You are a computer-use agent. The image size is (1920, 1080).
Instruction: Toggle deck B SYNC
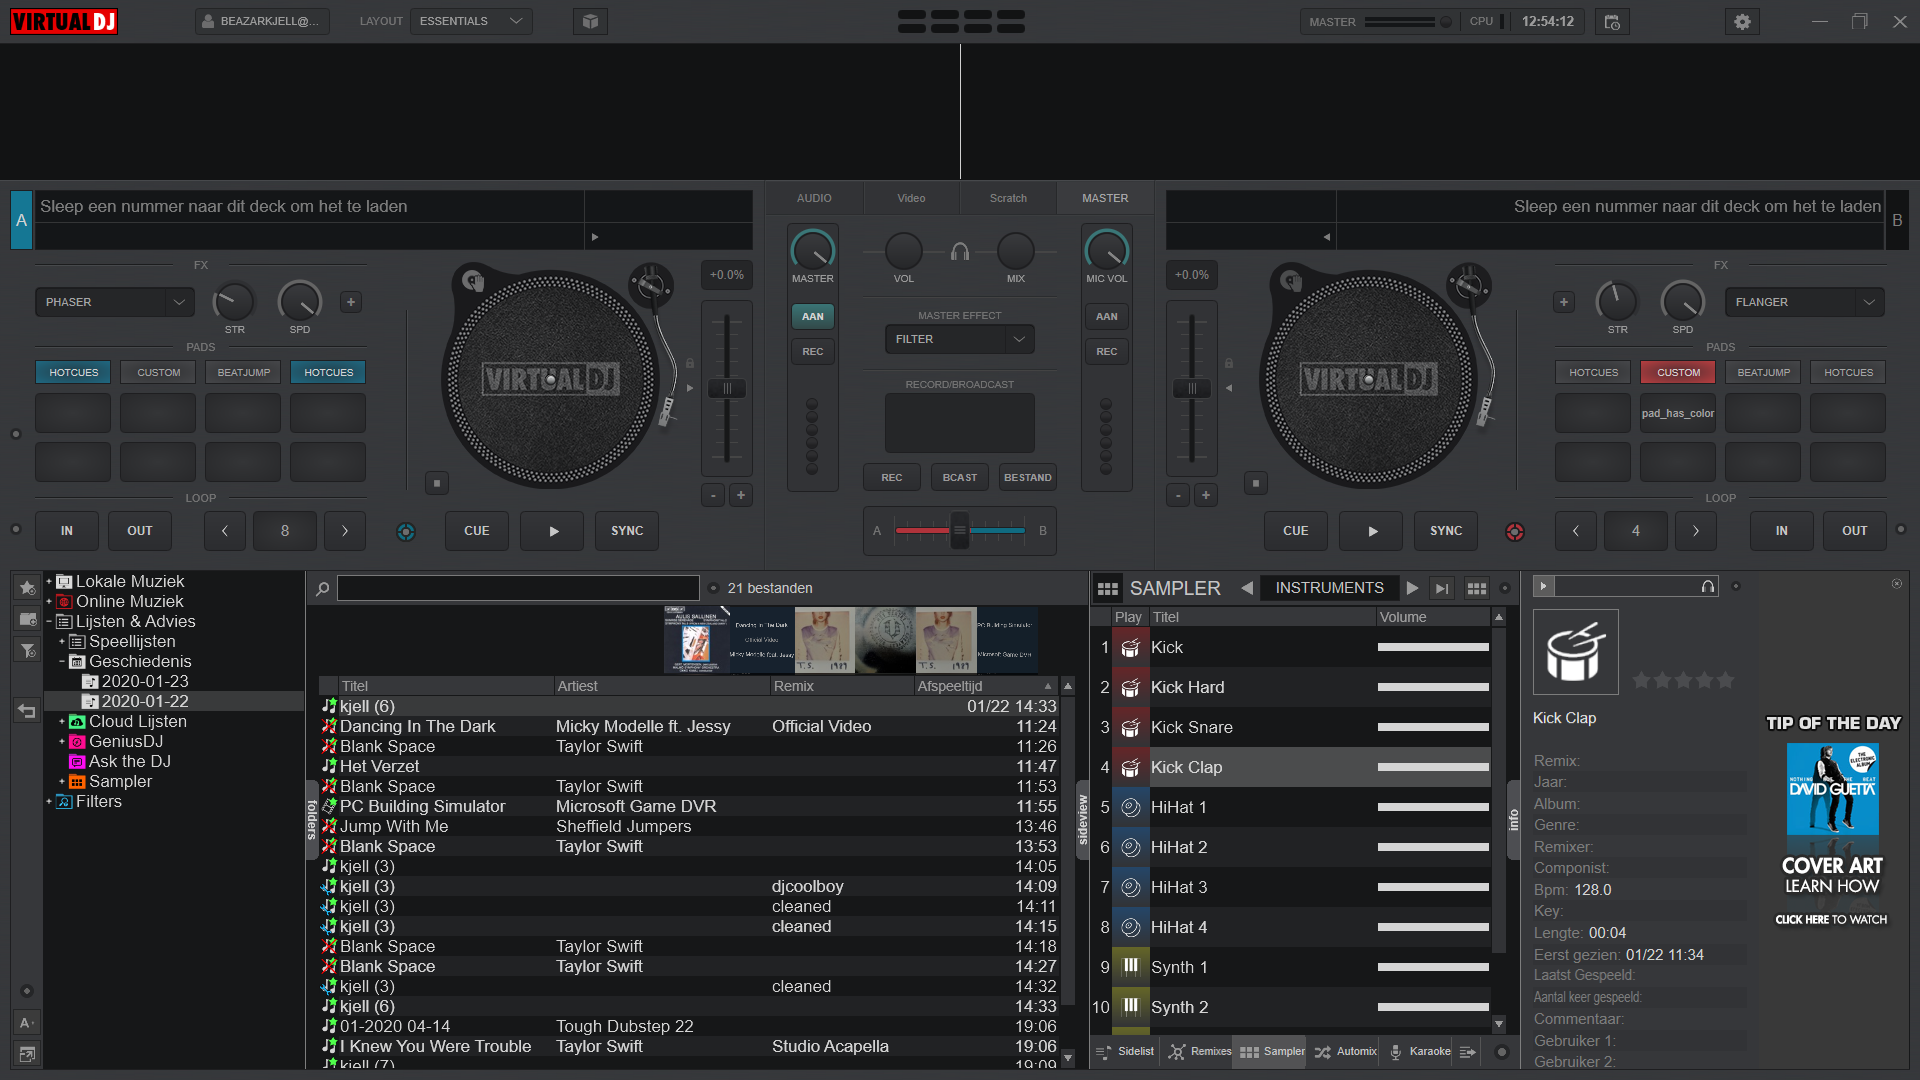(1445, 531)
